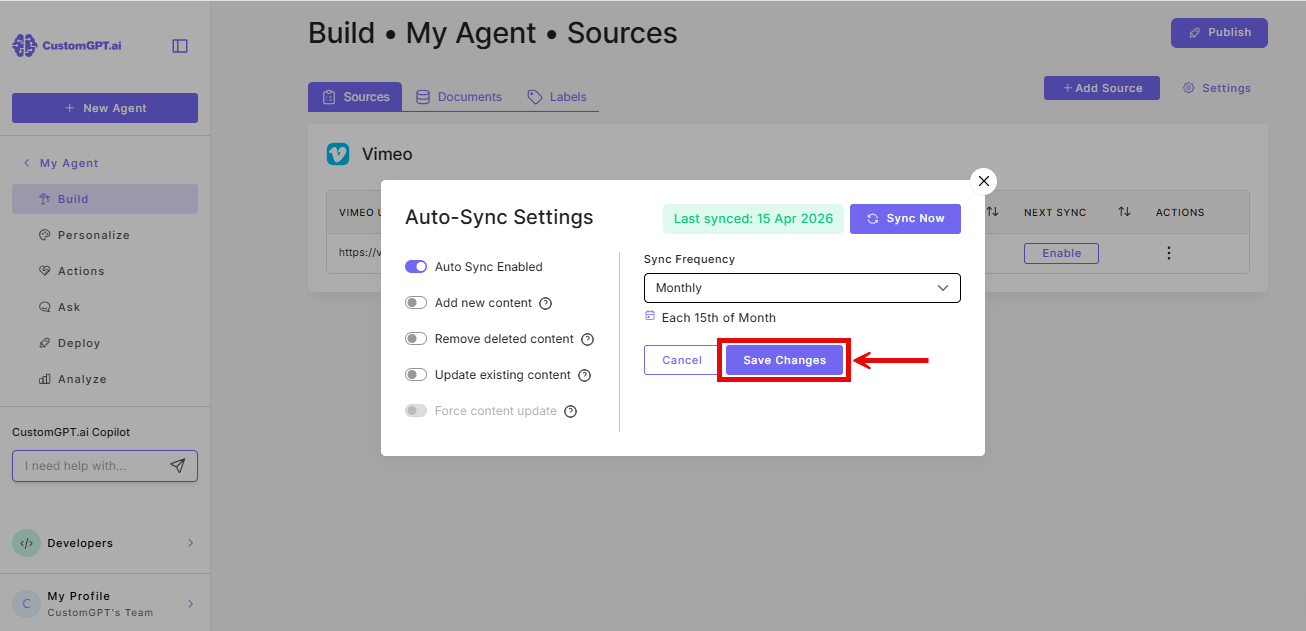Enable the Add new content toggle

[x=415, y=302]
